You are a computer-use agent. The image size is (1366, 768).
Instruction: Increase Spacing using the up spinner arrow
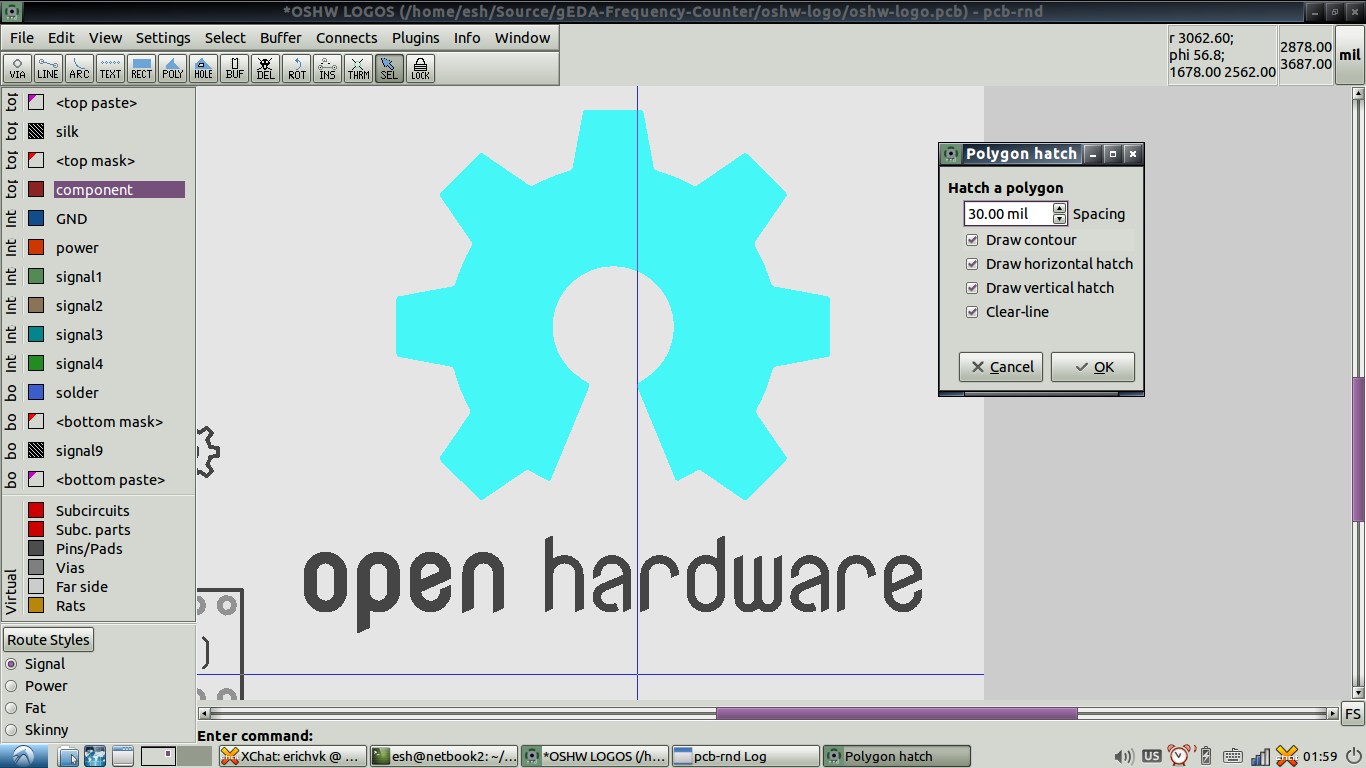click(1059, 208)
